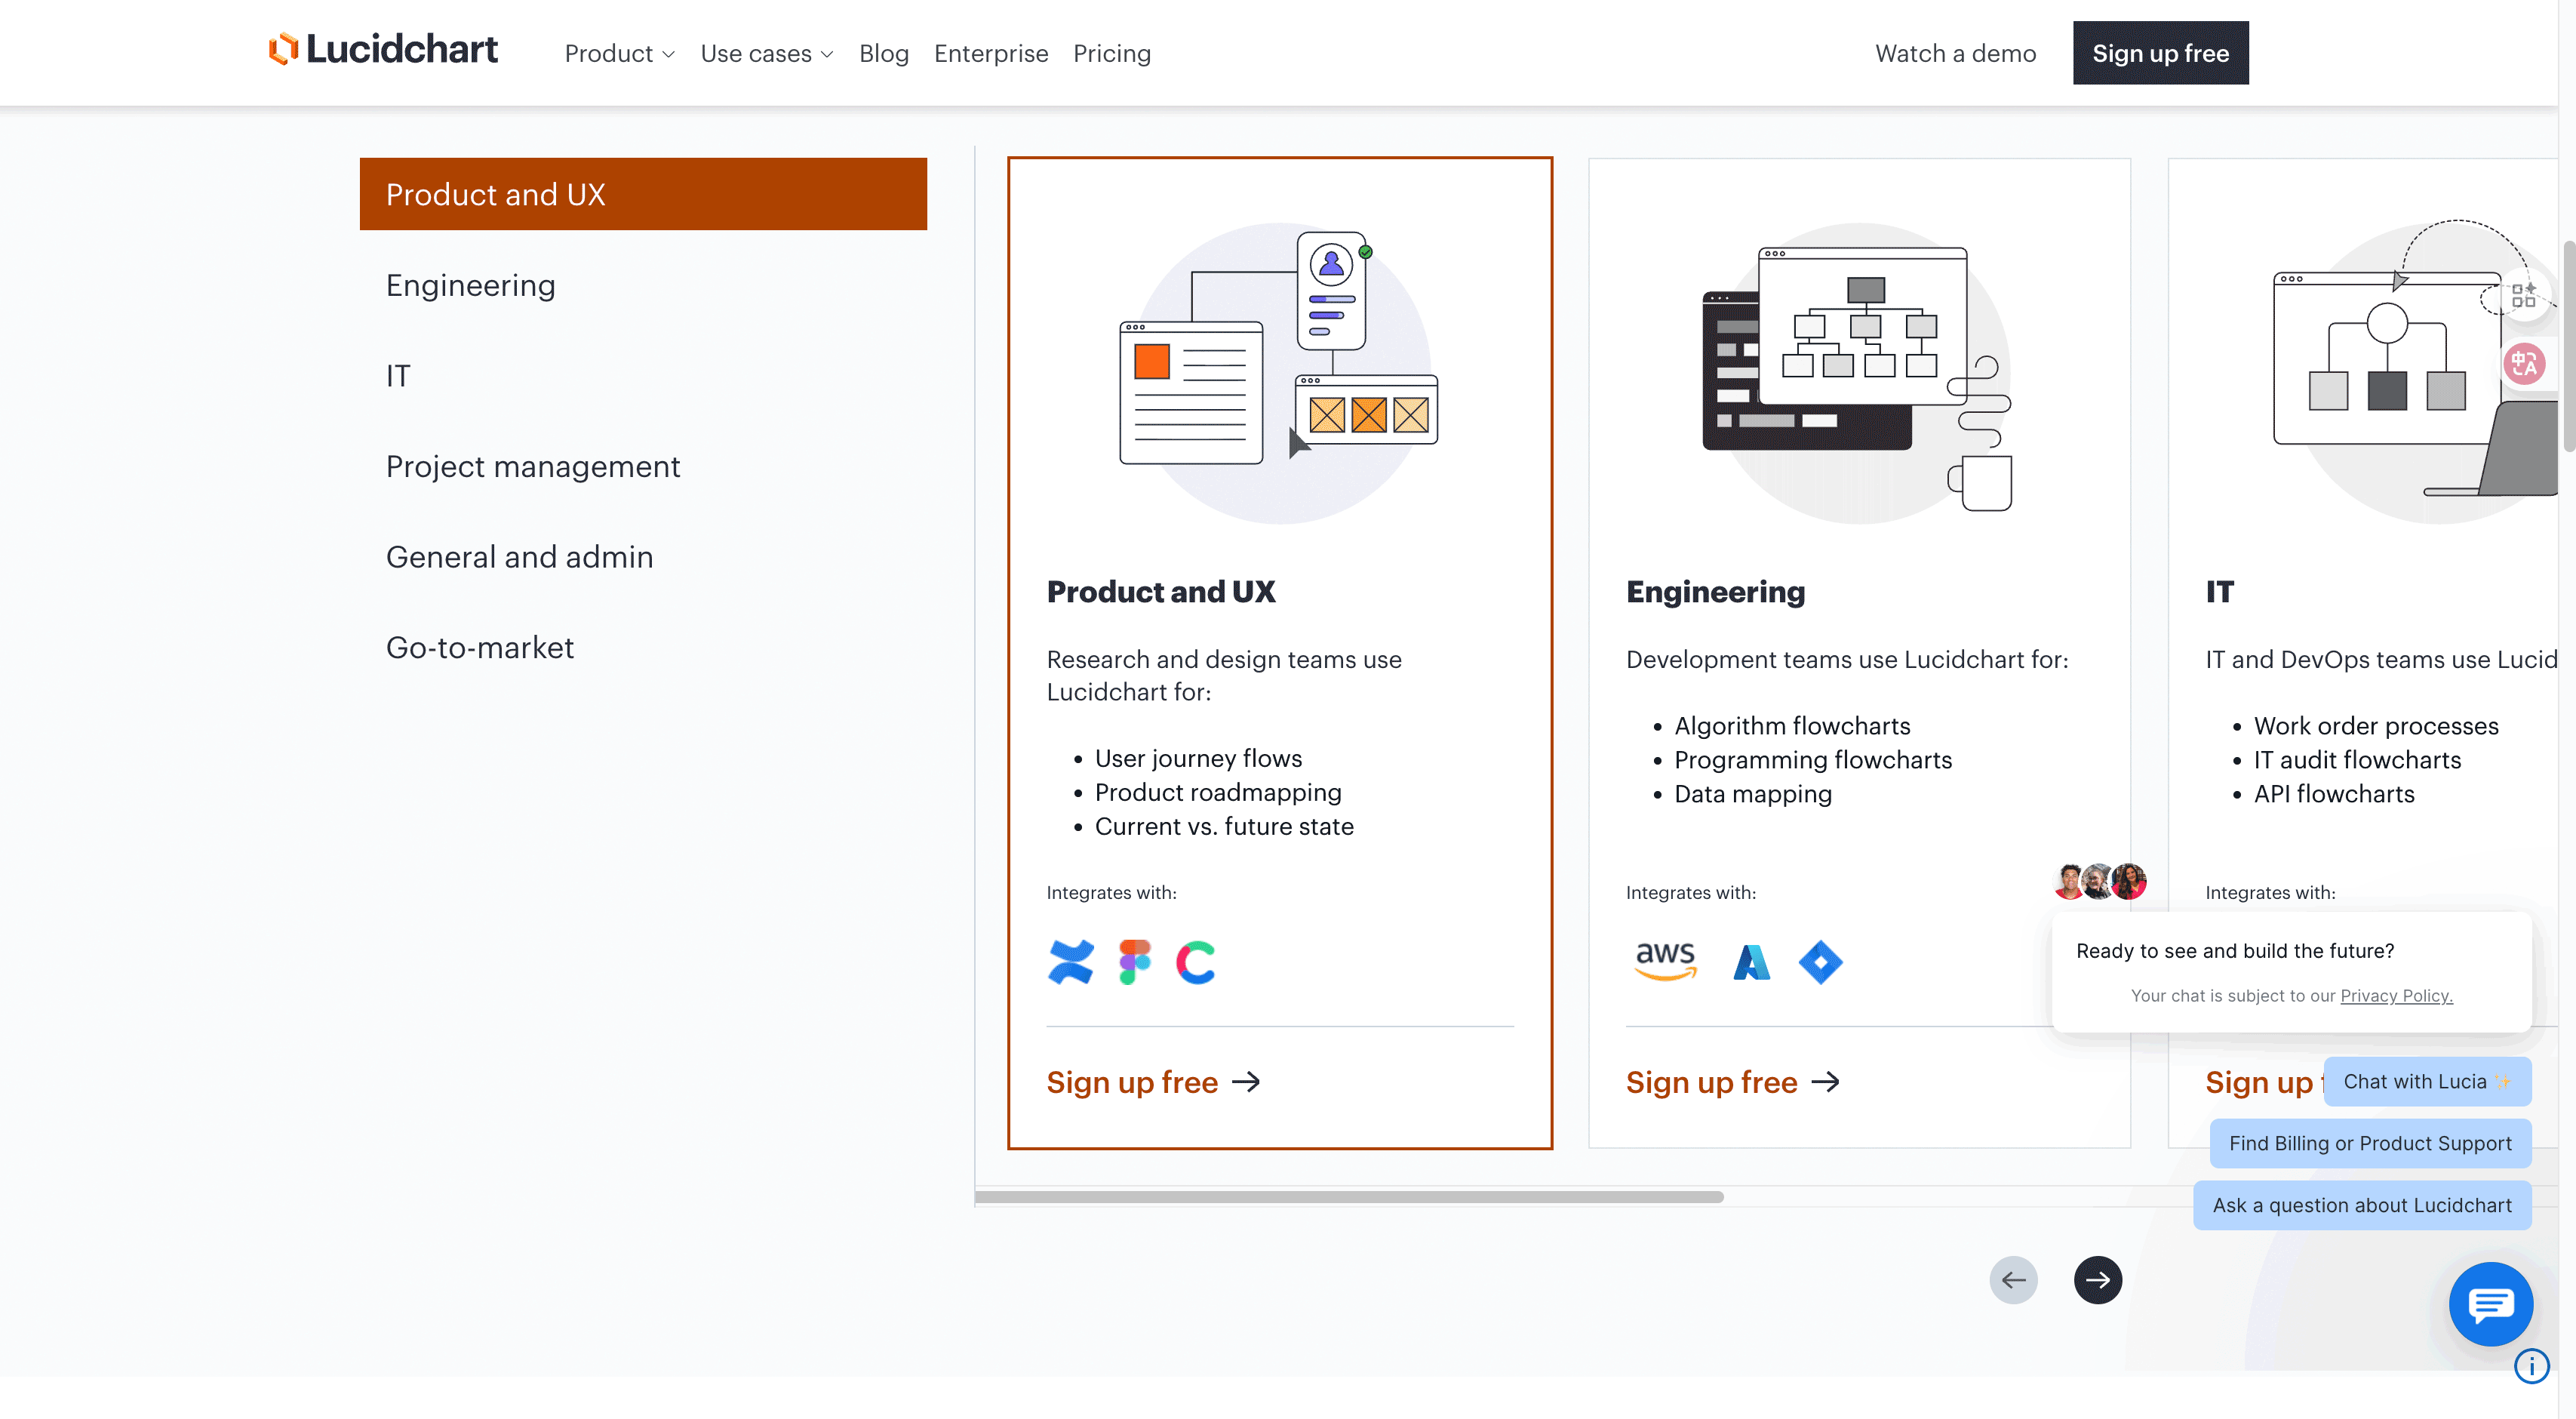The height and width of the screenshot is (1419, 2576).
Task: Open the Enterprise page
Action: click(x=990, y=53)
